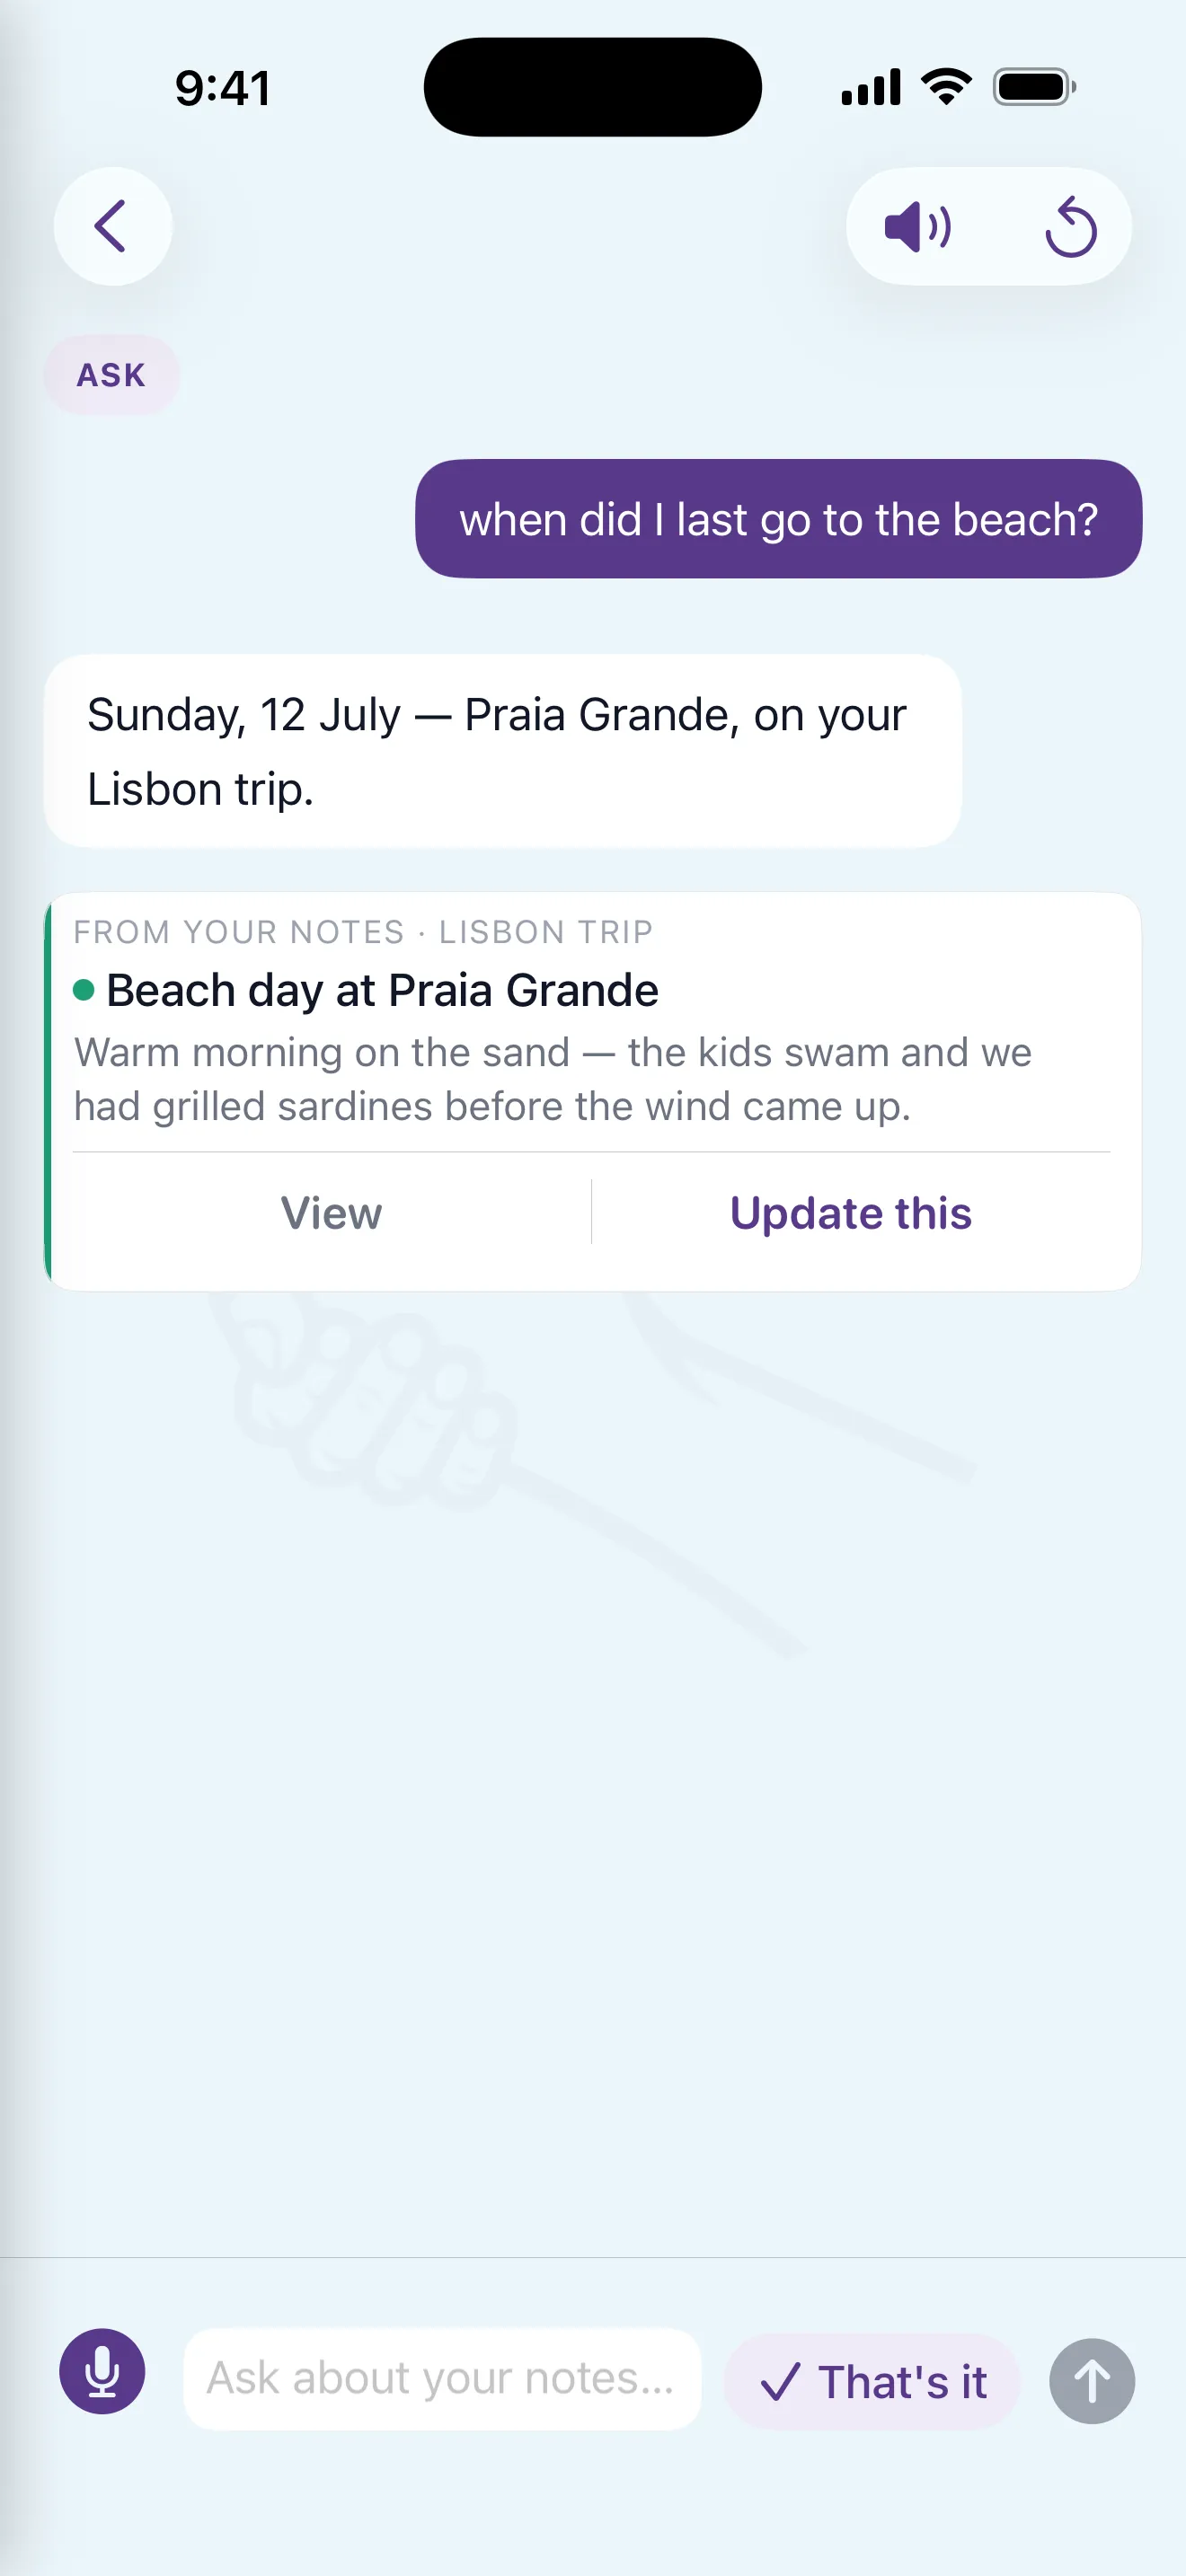Image resolution: width=1186 pixels, height=2576 pixels.
Task: Tap the note excerpt about grilled sardines
Action: [x=553, y=1079]
